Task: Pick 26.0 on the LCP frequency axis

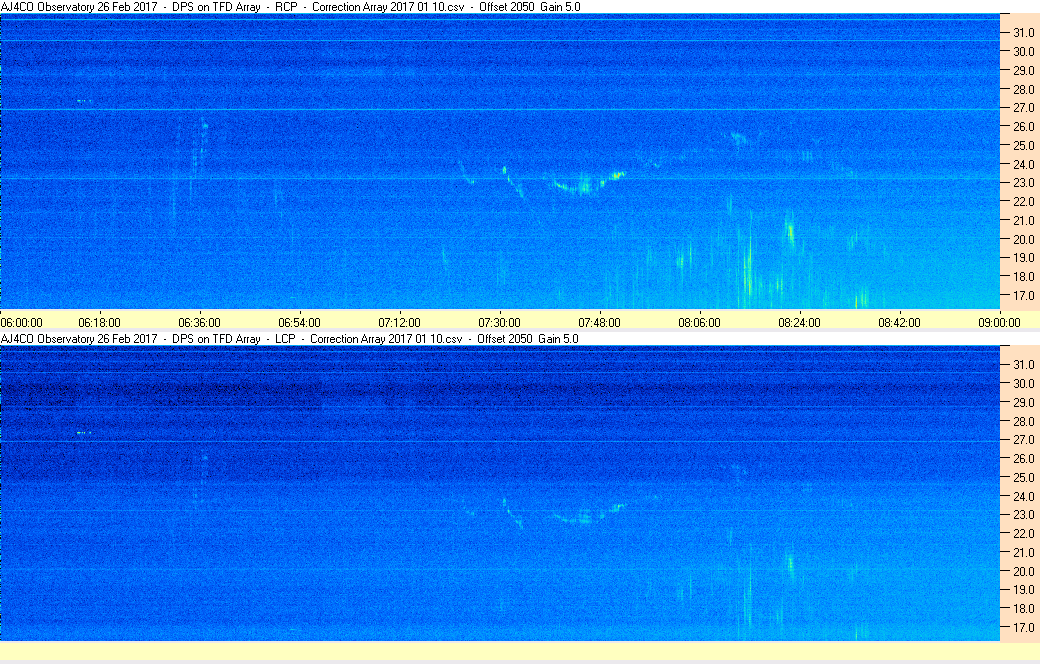Action: click(x=1023, y=458)
